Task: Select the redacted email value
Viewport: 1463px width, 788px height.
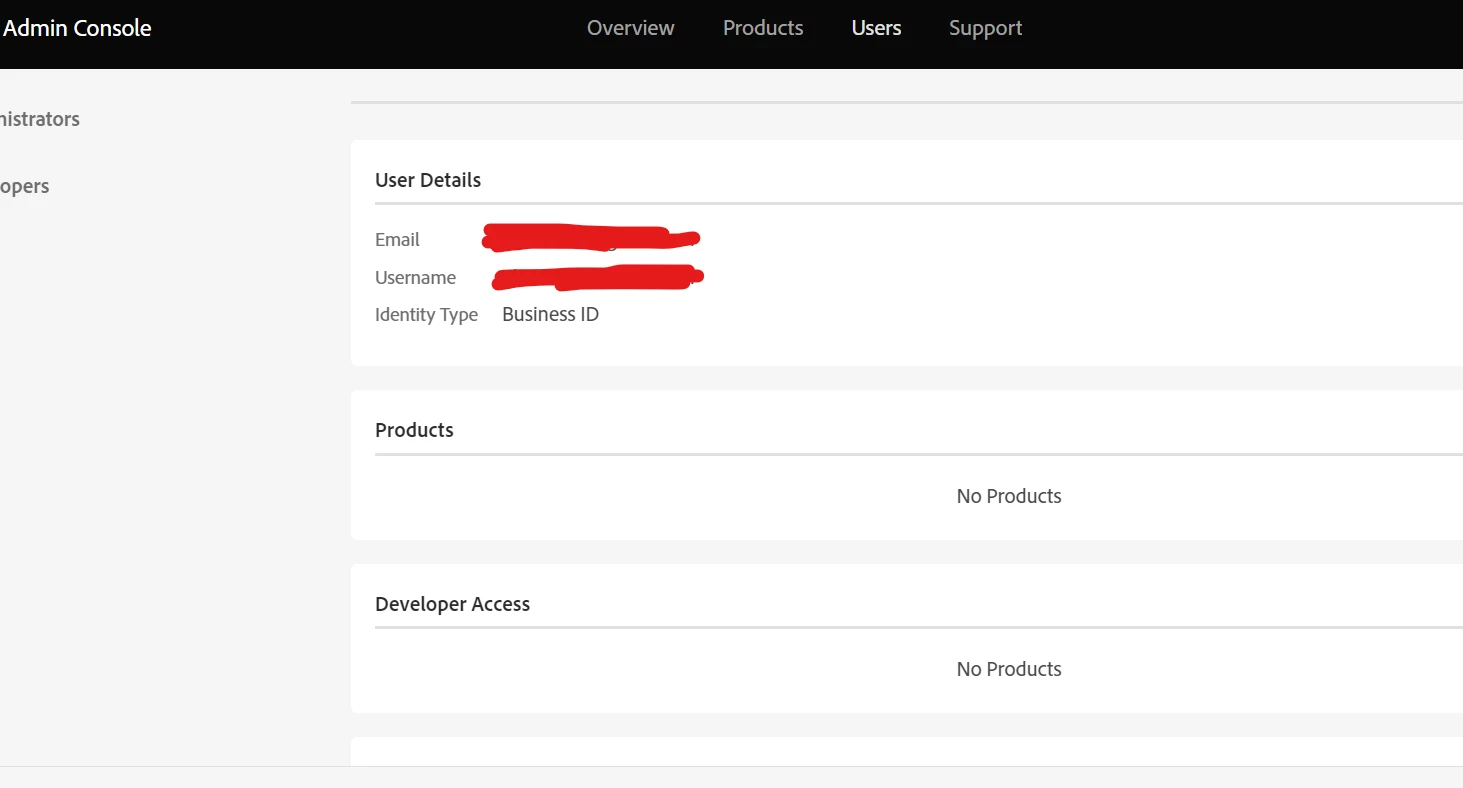Action: pyautogui.click(x=591, y=237)
